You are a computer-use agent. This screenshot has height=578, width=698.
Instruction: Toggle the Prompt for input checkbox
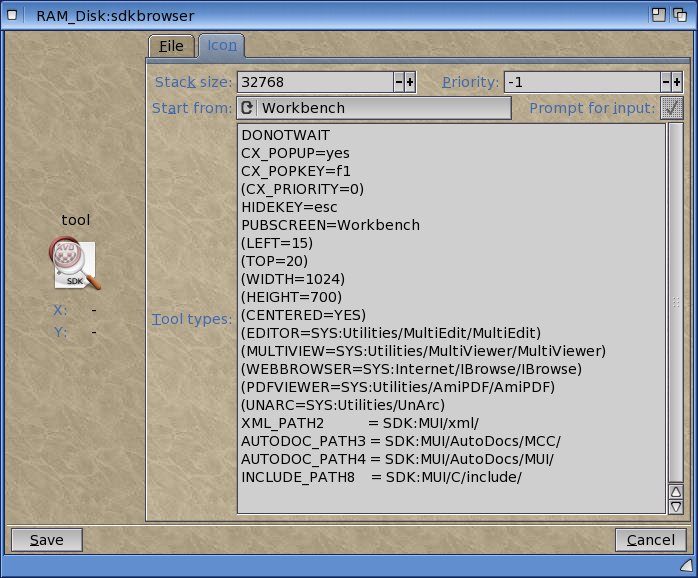[671, 108]
